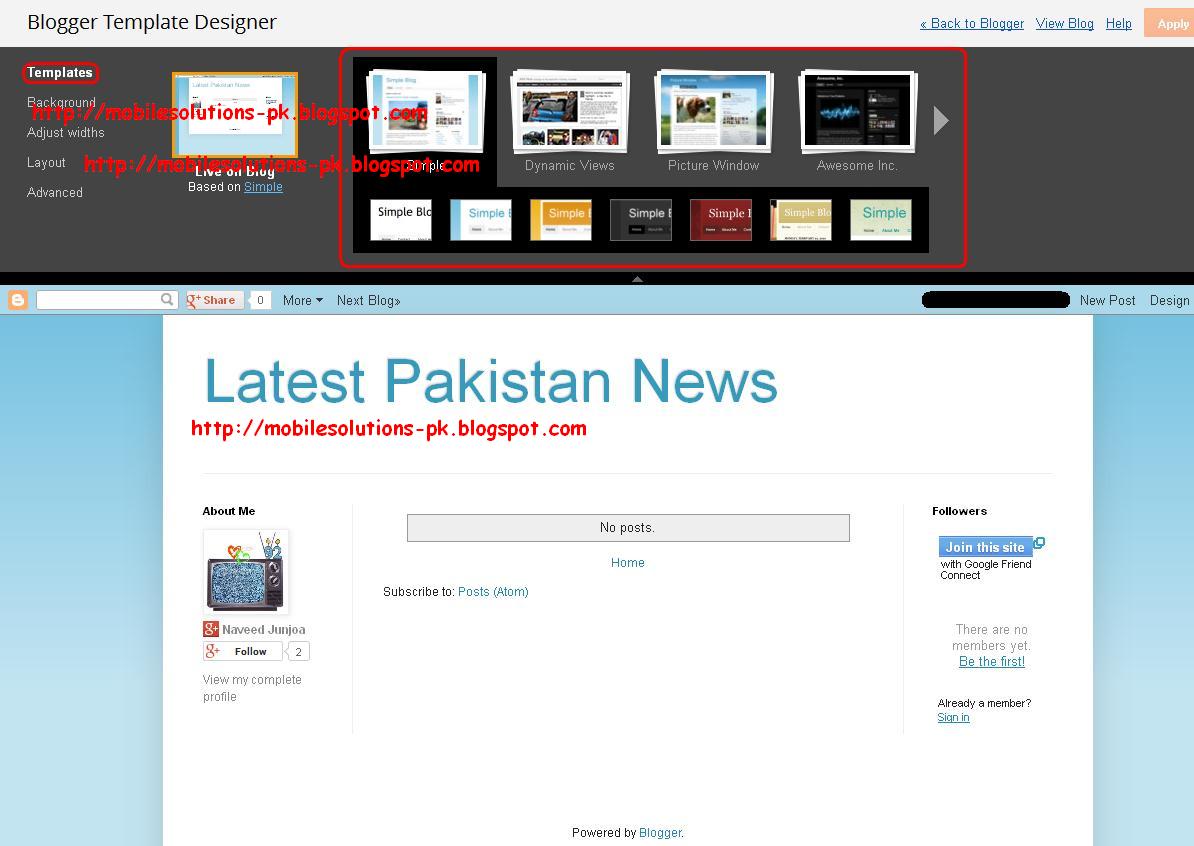Open the Design link in navbar
Viewport: 1194px width, 846px height.
(x=1170, y=301)
